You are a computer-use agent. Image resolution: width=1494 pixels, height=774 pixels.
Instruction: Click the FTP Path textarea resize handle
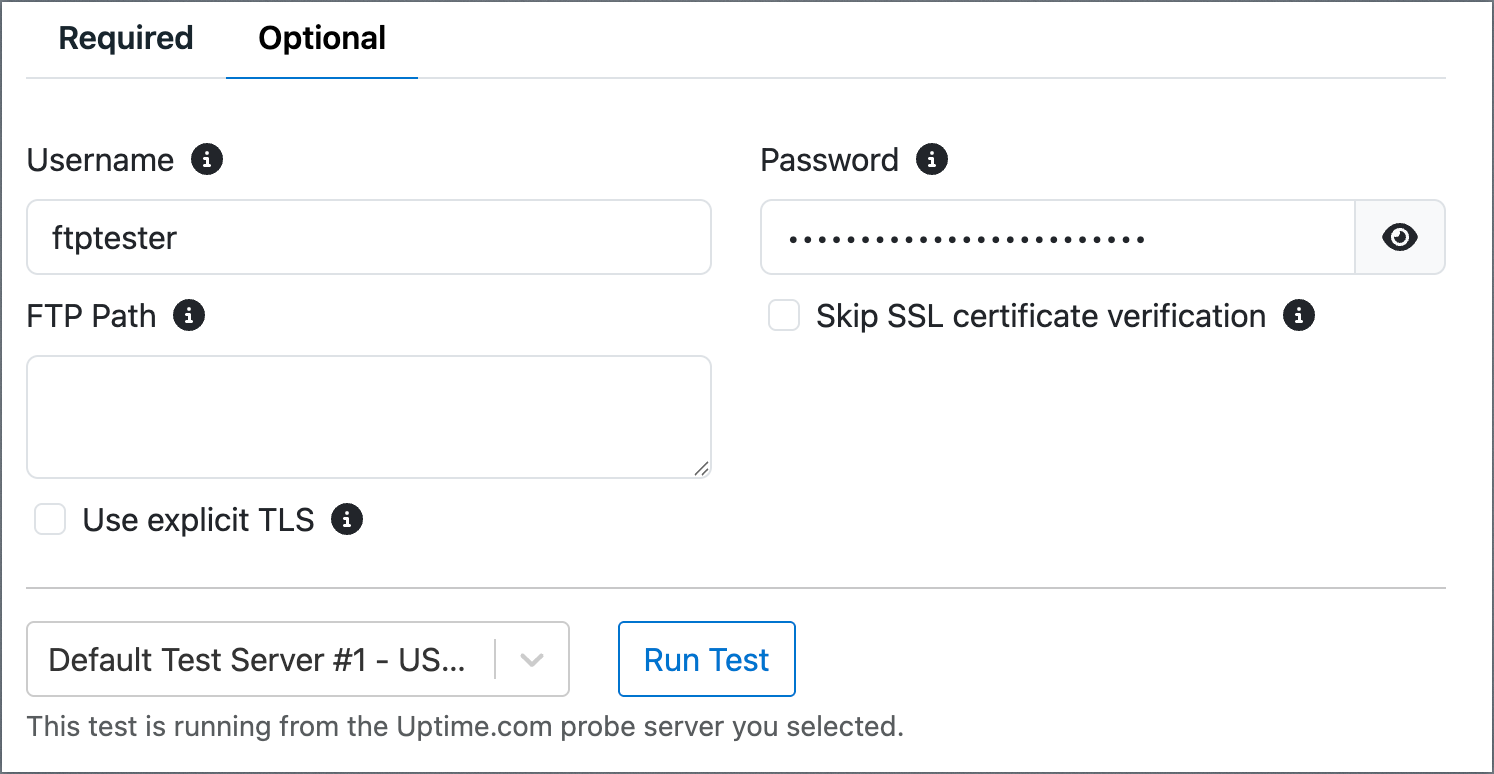(x=701, y=468)
